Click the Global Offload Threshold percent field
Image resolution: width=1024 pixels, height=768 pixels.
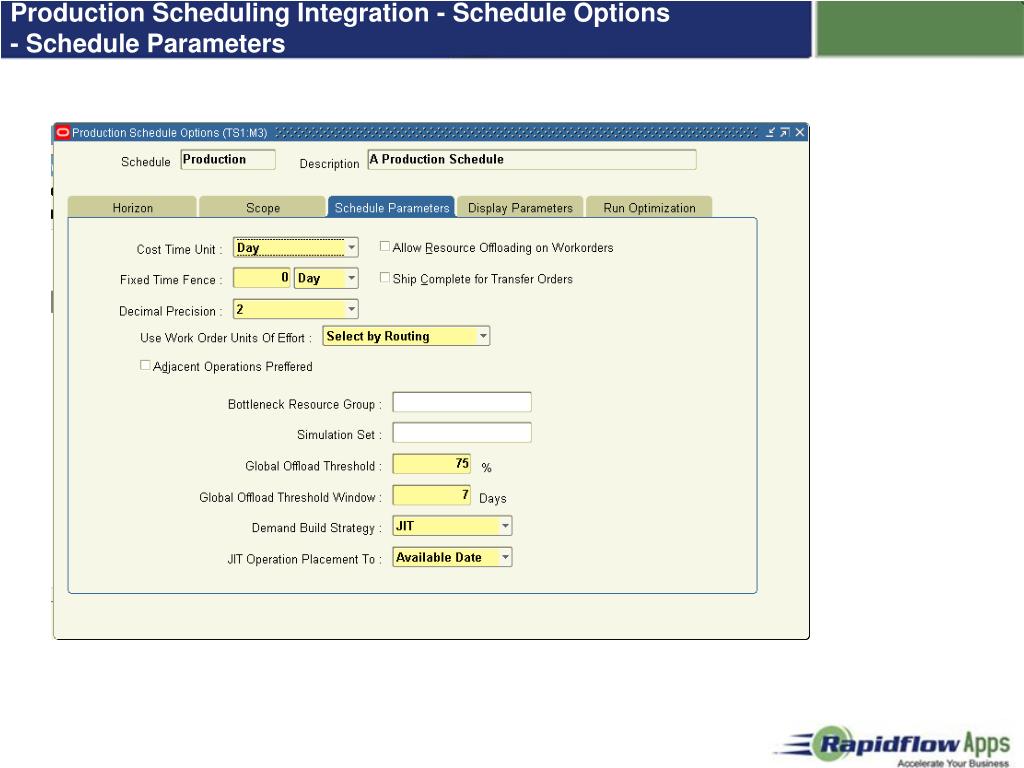432,464
